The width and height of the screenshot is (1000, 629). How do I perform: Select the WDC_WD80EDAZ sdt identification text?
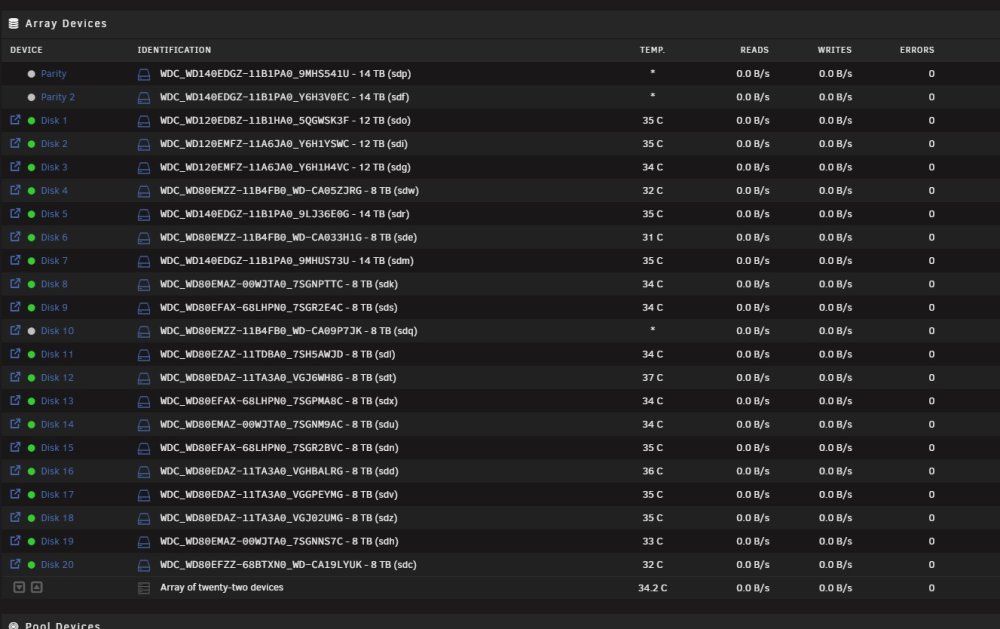click(x=278, y=378)
